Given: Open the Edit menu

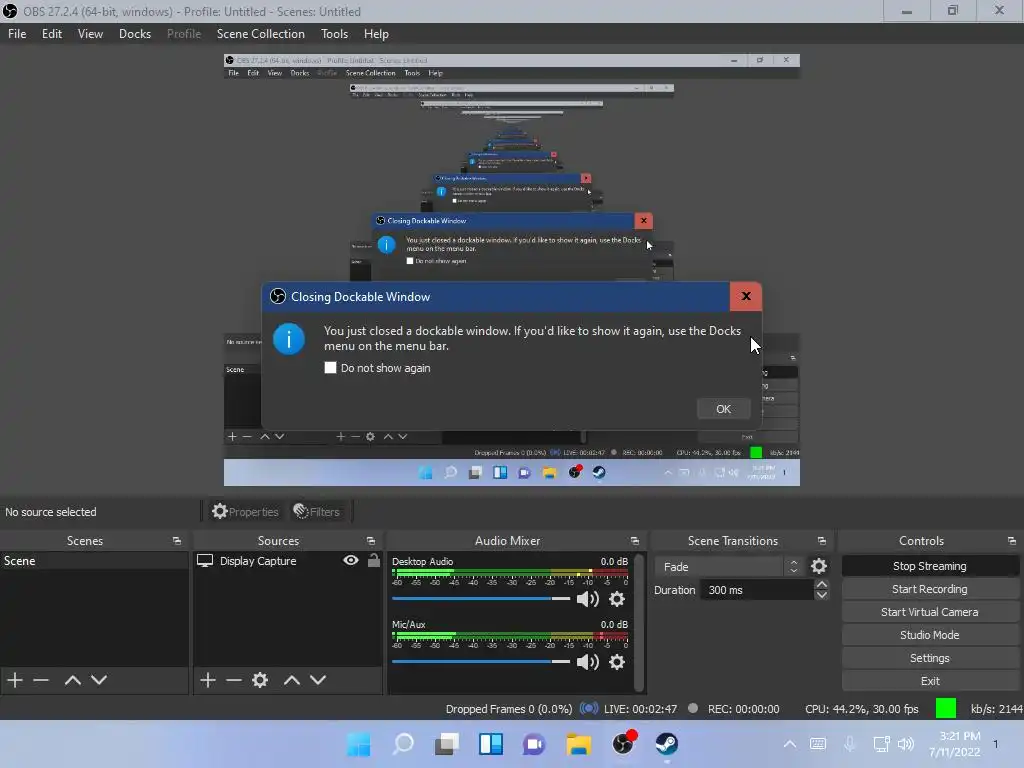Looking at the screenshot, I should click(52, 34).
